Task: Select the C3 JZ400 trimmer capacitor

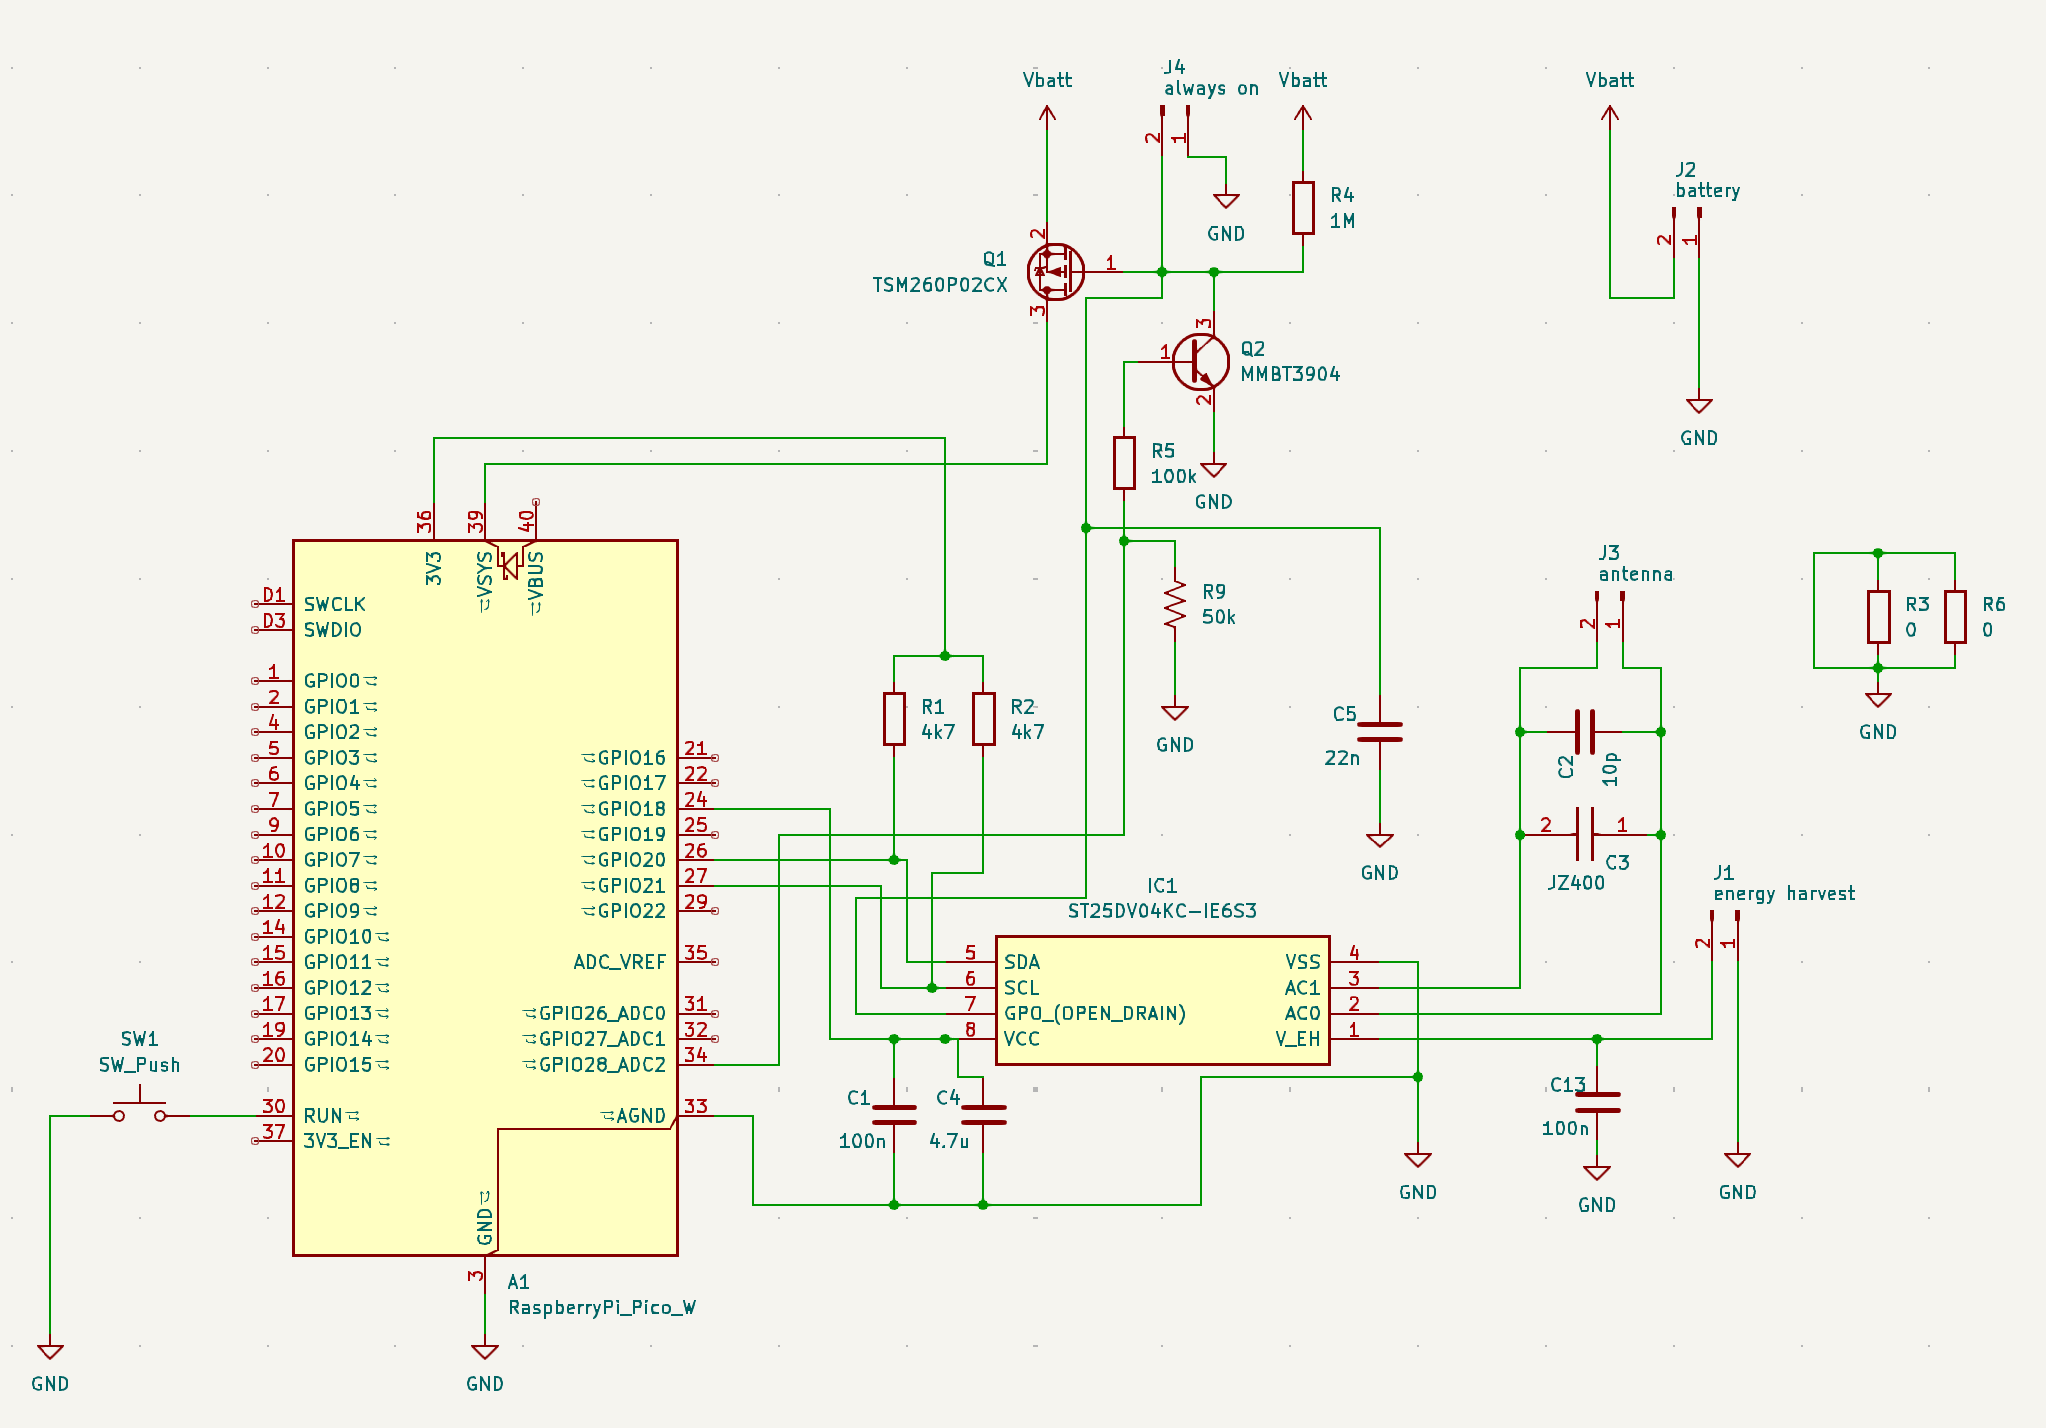Action: tap(1586, 834)
